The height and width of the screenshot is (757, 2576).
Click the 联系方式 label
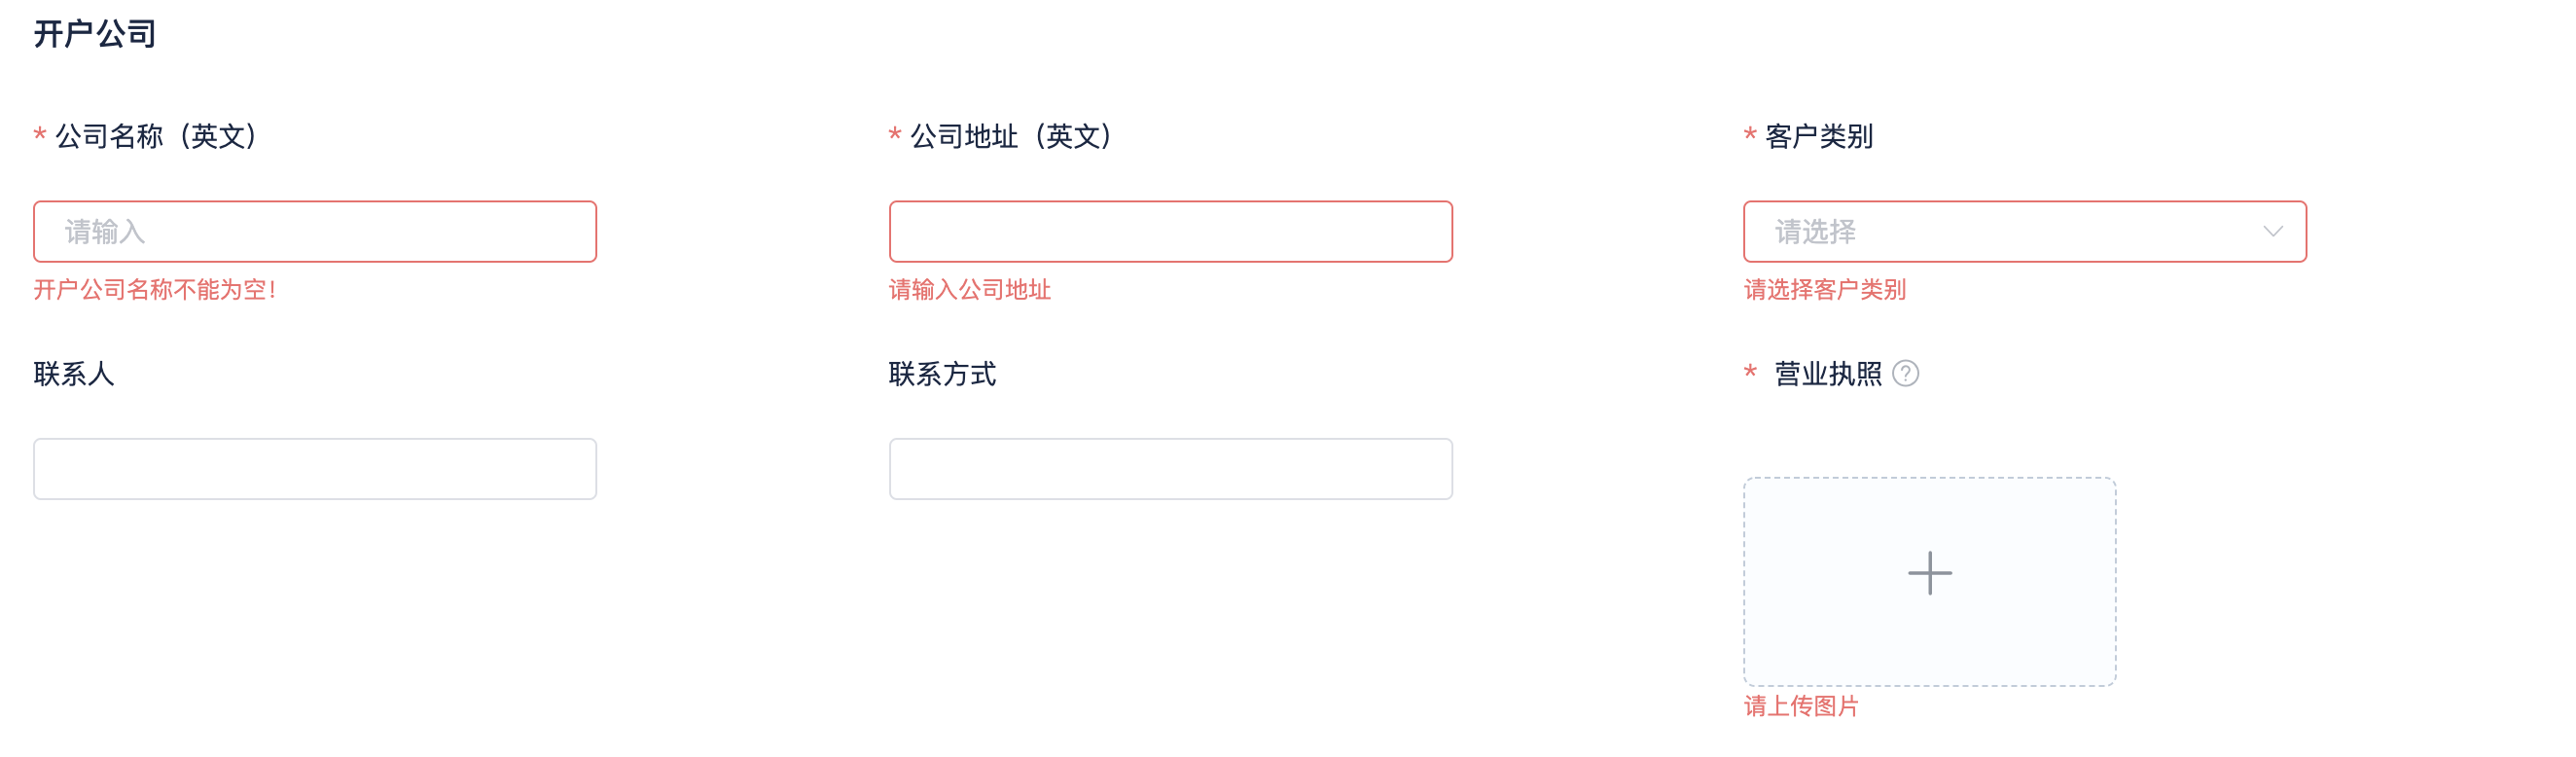click(942, 374)
